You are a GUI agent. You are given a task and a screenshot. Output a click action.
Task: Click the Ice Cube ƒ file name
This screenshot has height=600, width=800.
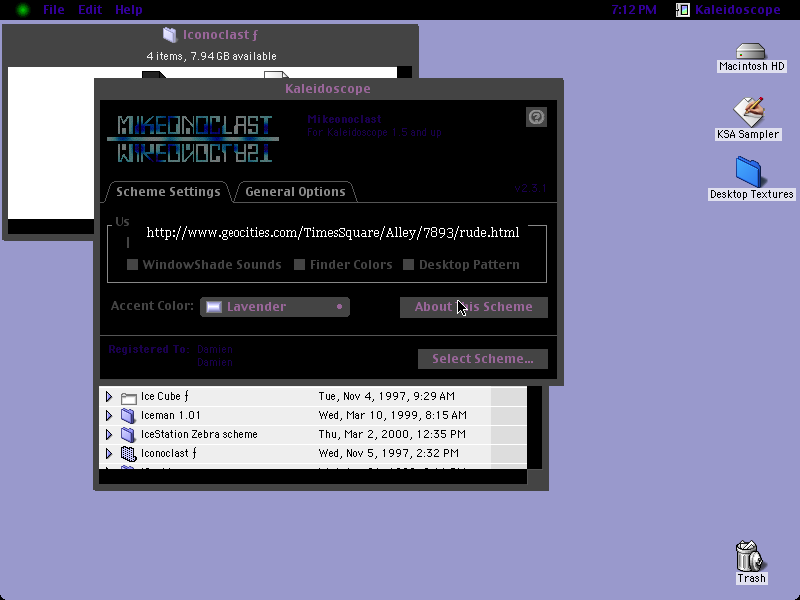click(x=165, y=396)
